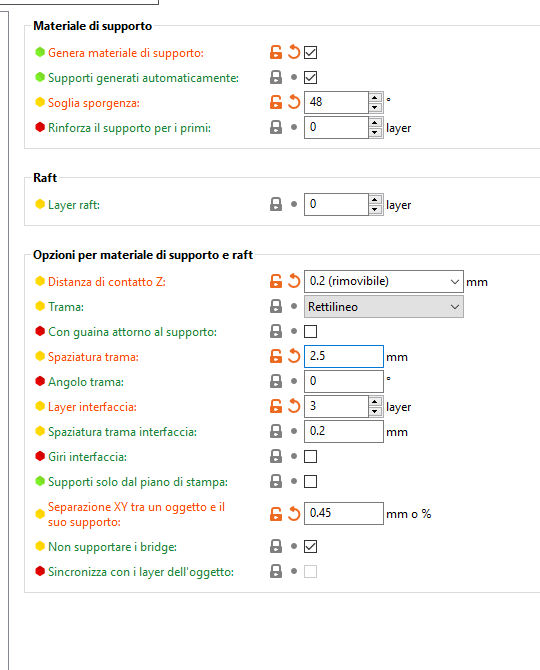
Task: Click the Angolo trama input field
Action: pyautogui.click(x=344, y=381)
